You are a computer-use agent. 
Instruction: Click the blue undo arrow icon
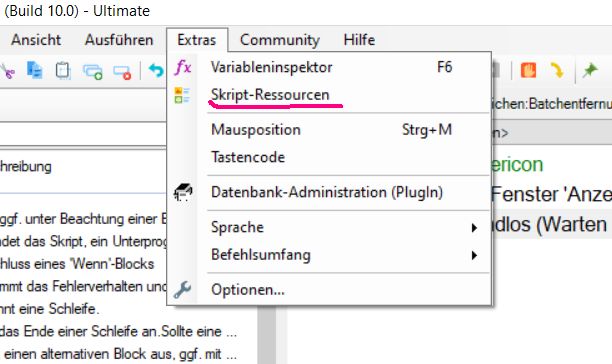click(x=156, y=71)
